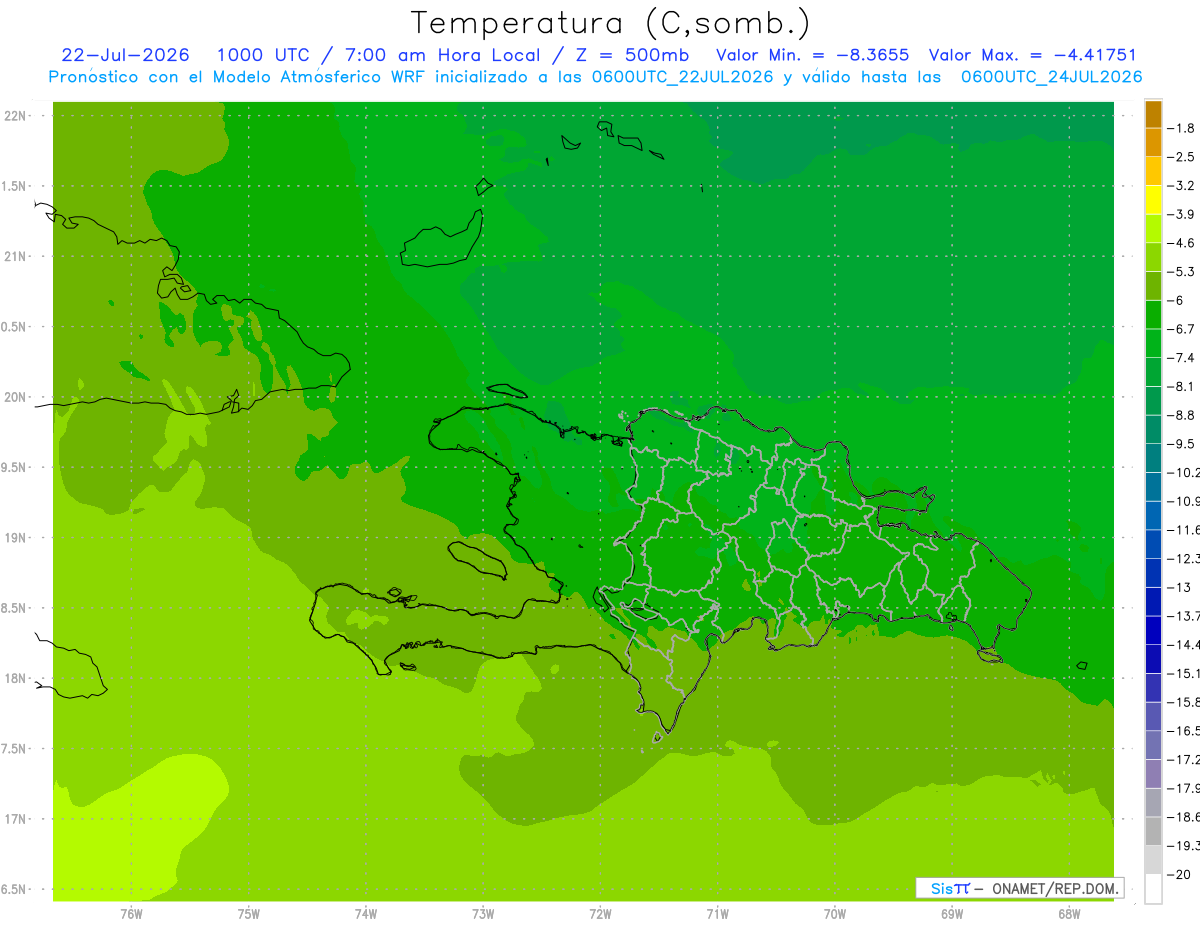Pick the teal swatch between -9.5 and -10.2
The image size is (1200, 927).
pos(1153,458)
